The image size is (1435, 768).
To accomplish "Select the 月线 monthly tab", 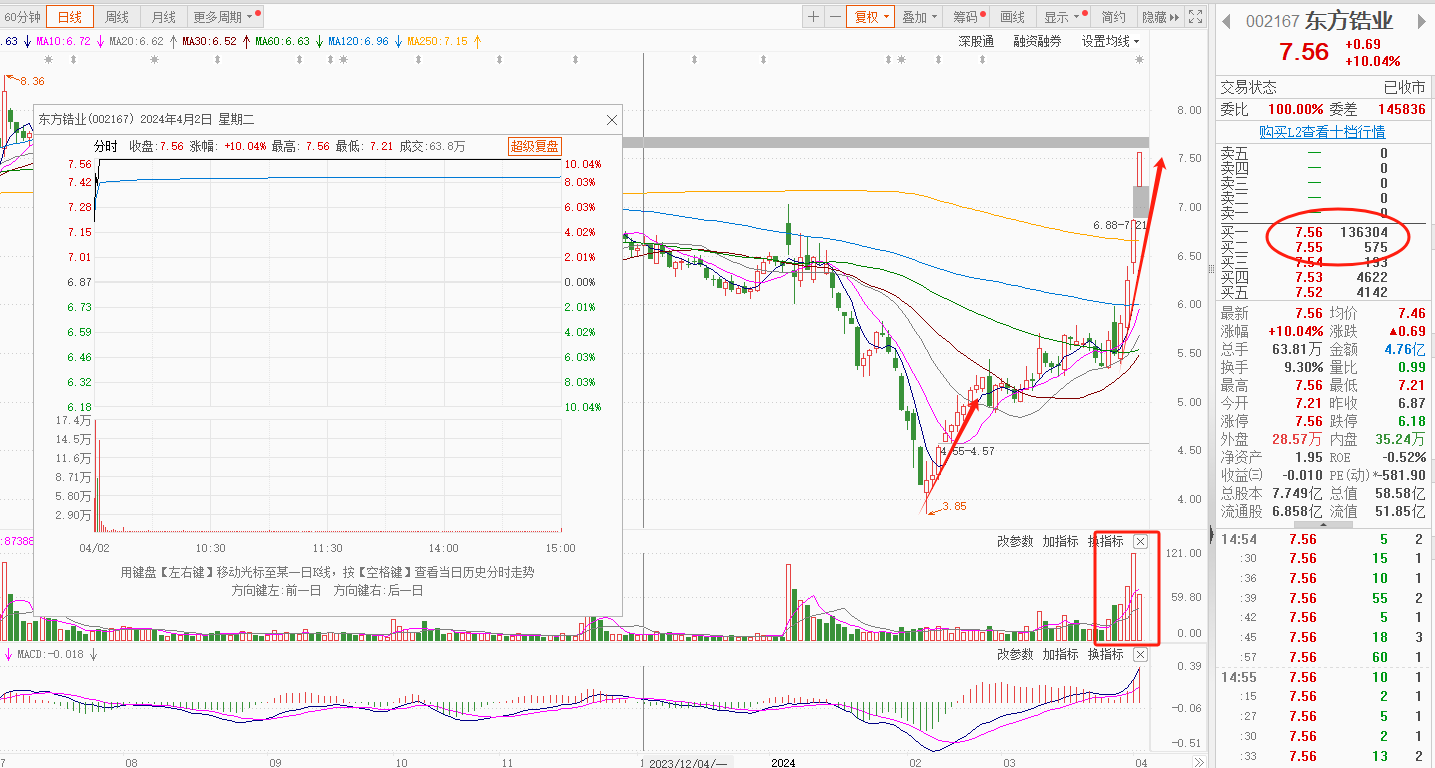I will [x=163, y=17].
